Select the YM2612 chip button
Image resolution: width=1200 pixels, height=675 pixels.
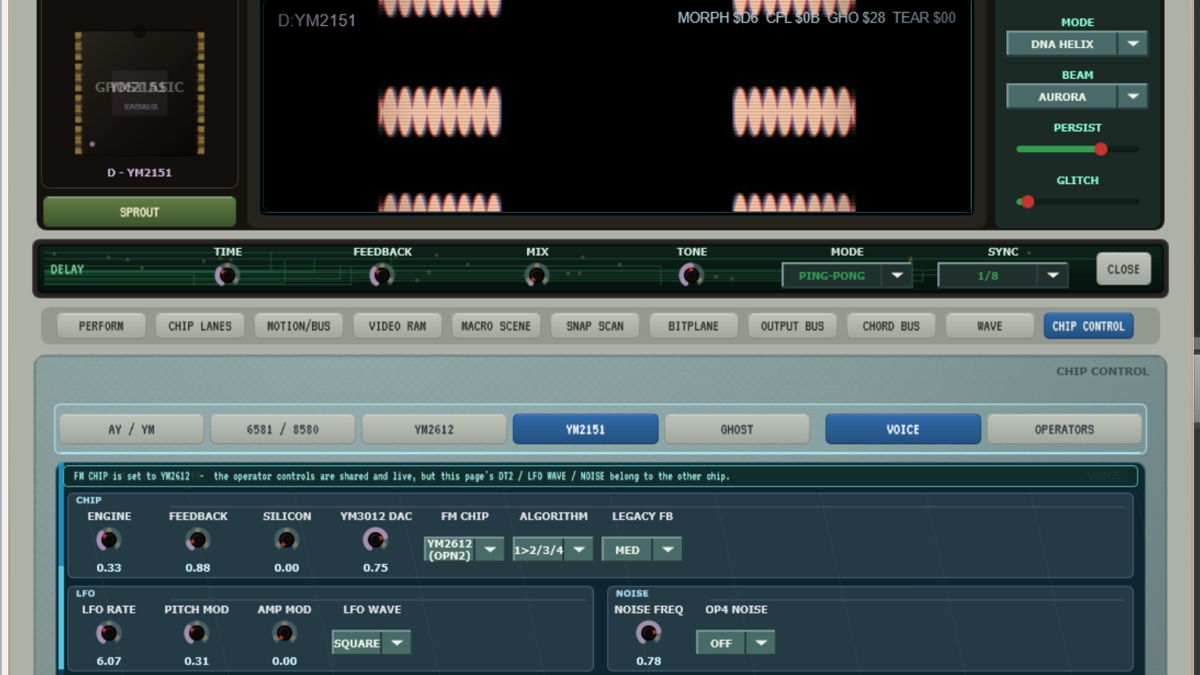click(x=434, y=429)
